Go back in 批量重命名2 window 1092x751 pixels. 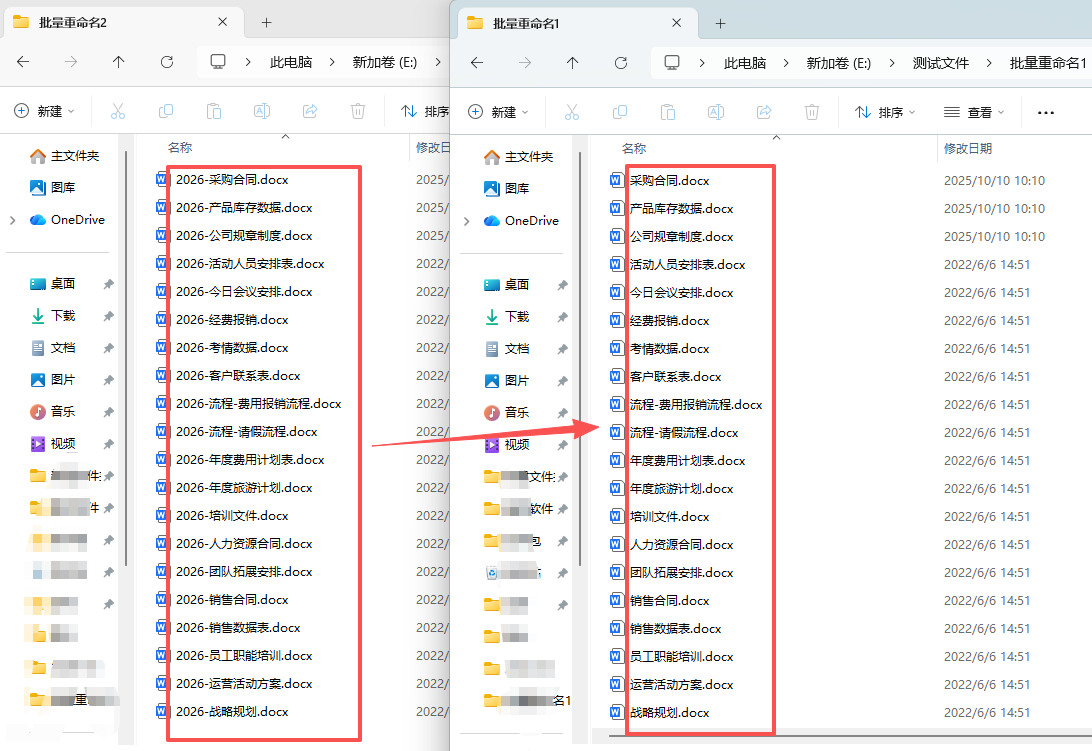click(x=23, y=62)
